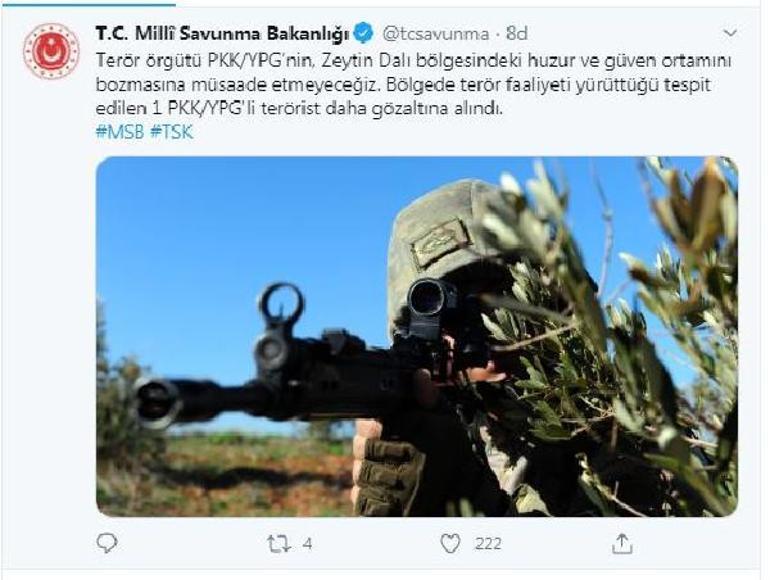
Task: Click the tweet line ending 'gözaltına alındı.'
Action: coord(300,109)
